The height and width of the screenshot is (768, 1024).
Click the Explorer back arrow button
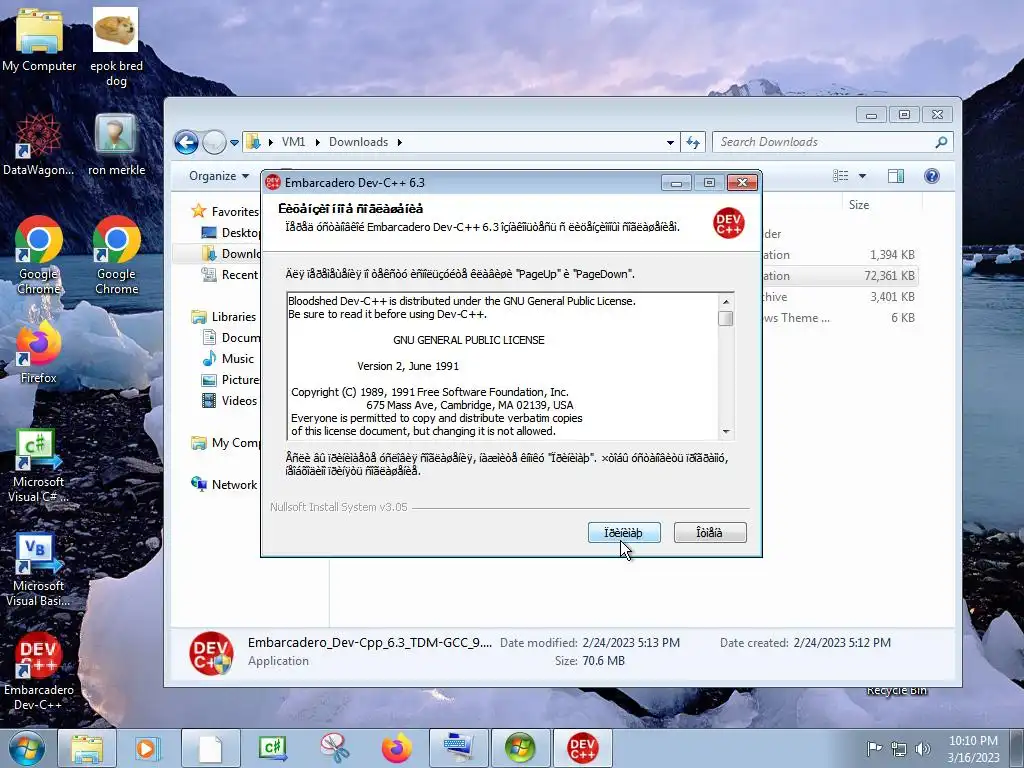tap(186, 142)
